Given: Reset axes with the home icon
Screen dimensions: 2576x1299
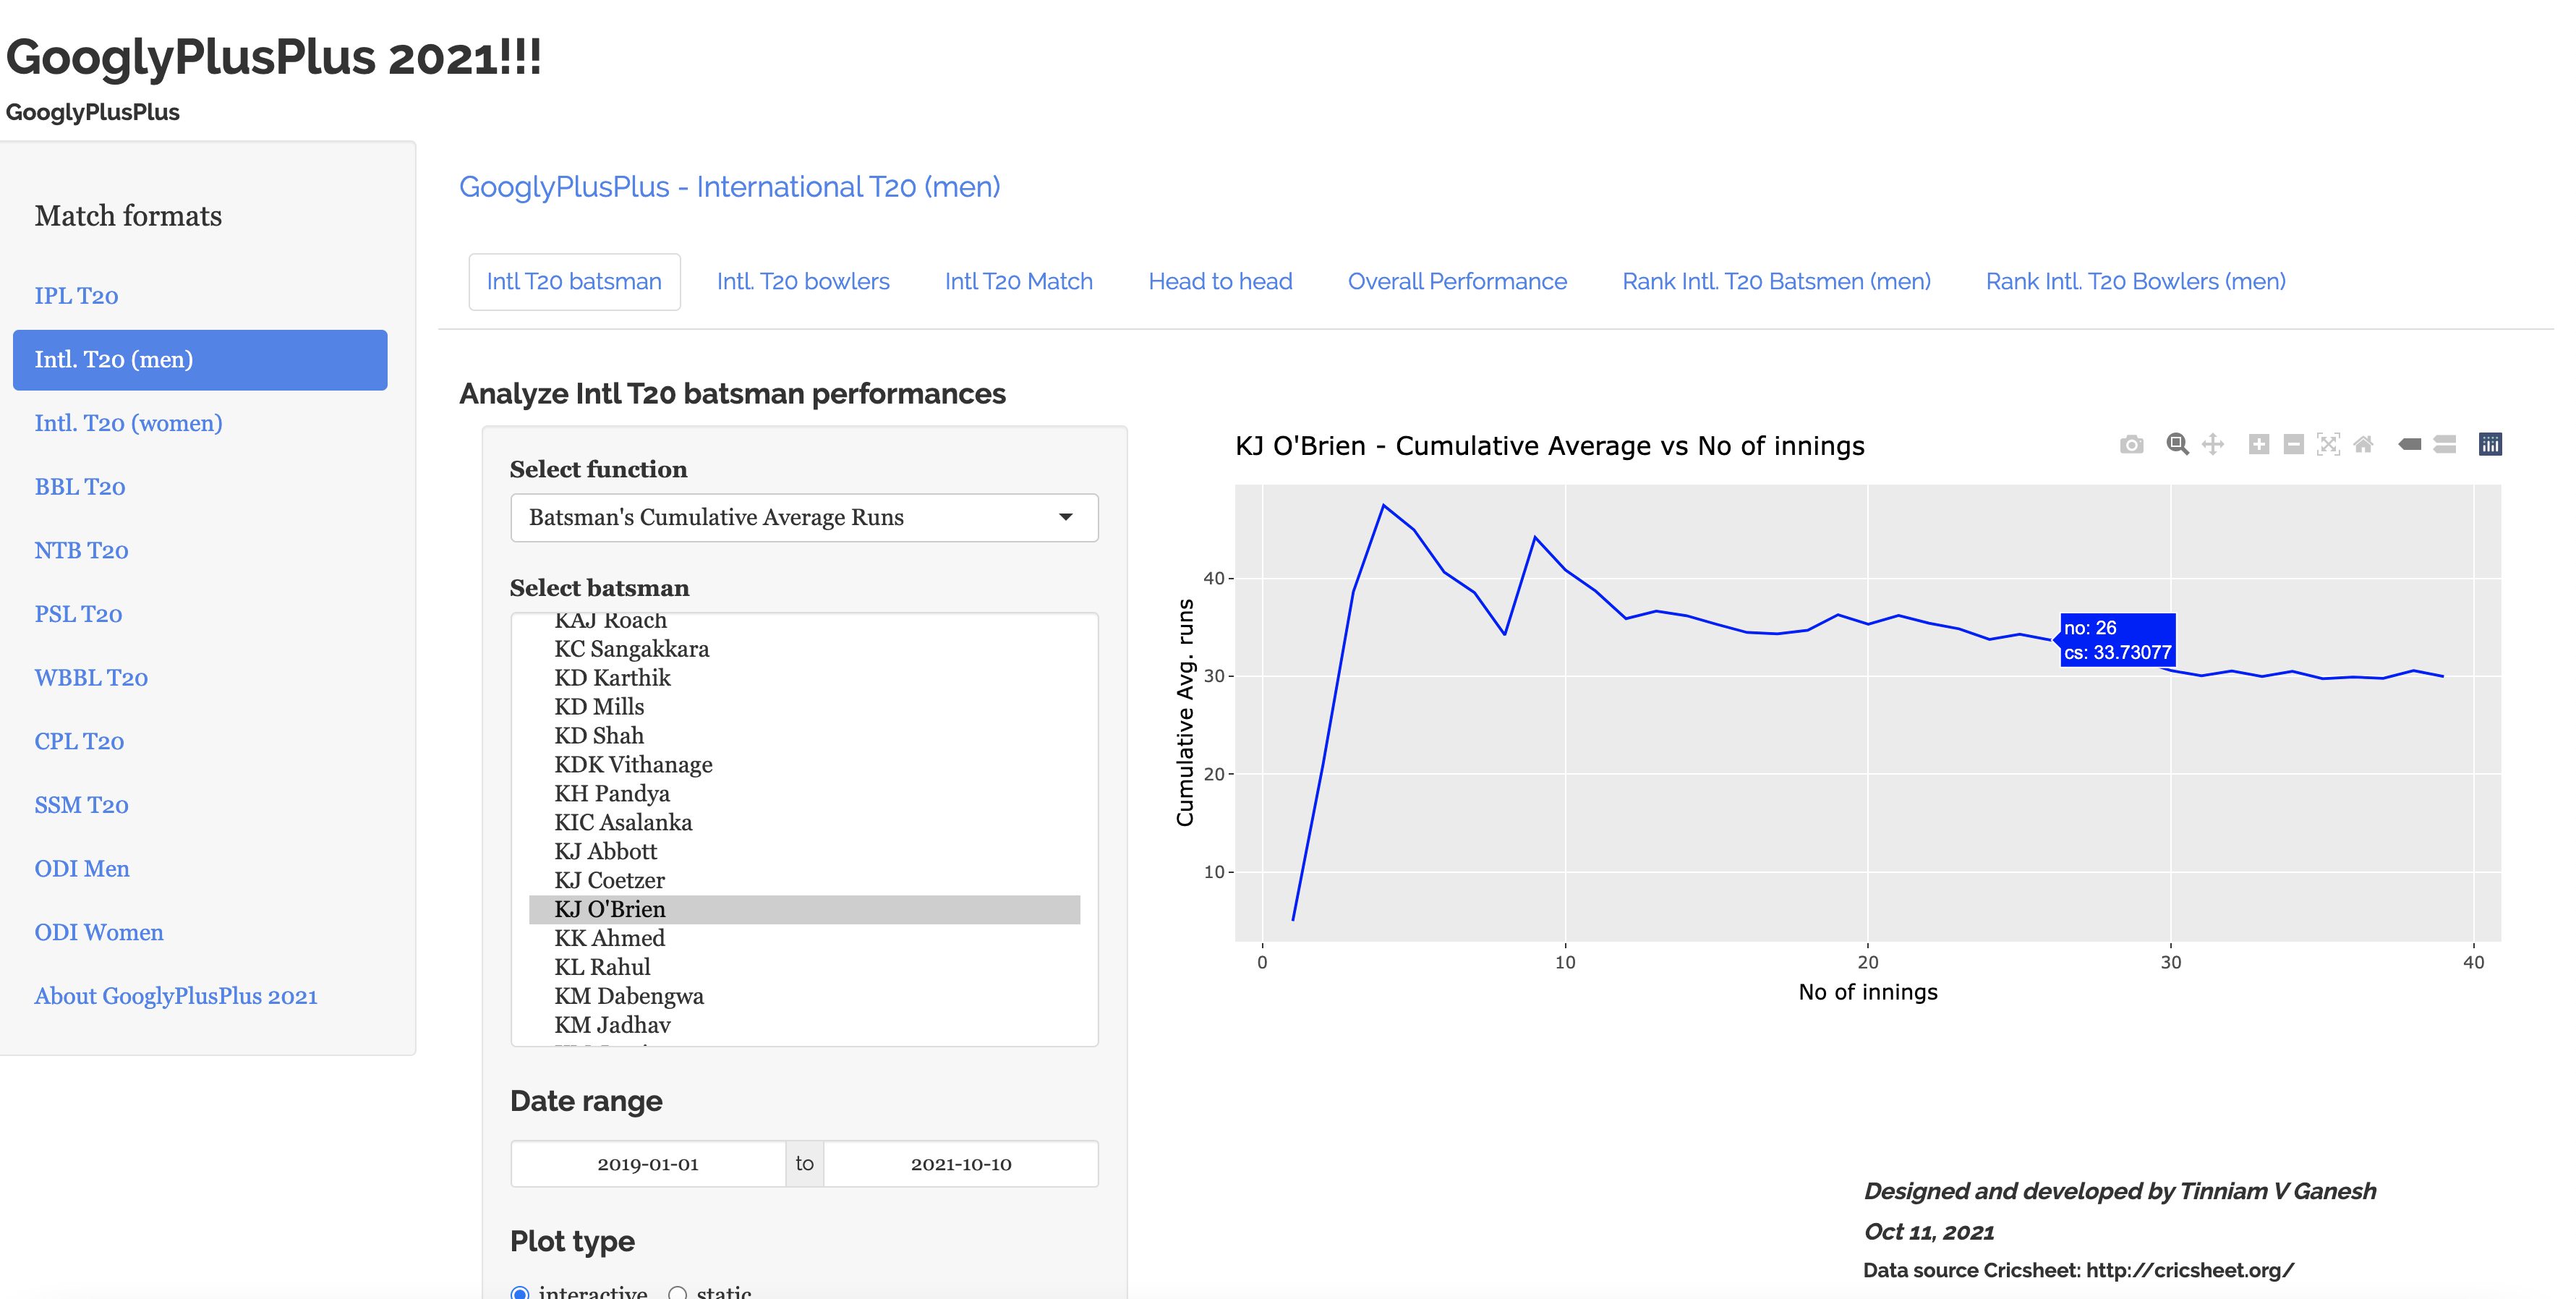Looking at the screenshot, I should 2363,444.
